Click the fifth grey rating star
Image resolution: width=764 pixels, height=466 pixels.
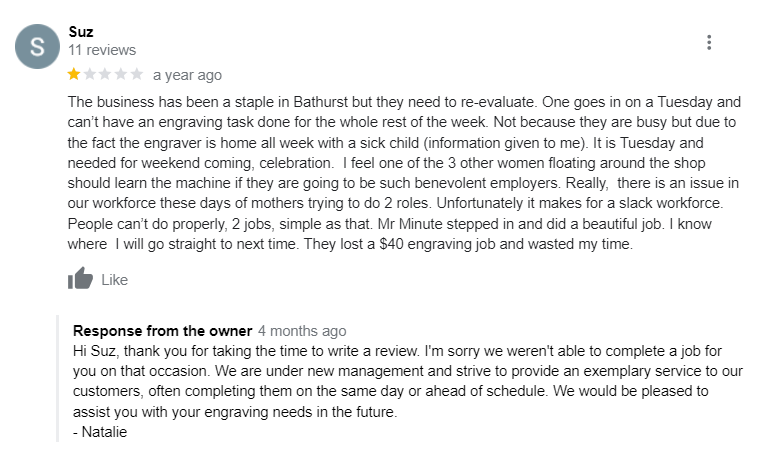[136, 74]
